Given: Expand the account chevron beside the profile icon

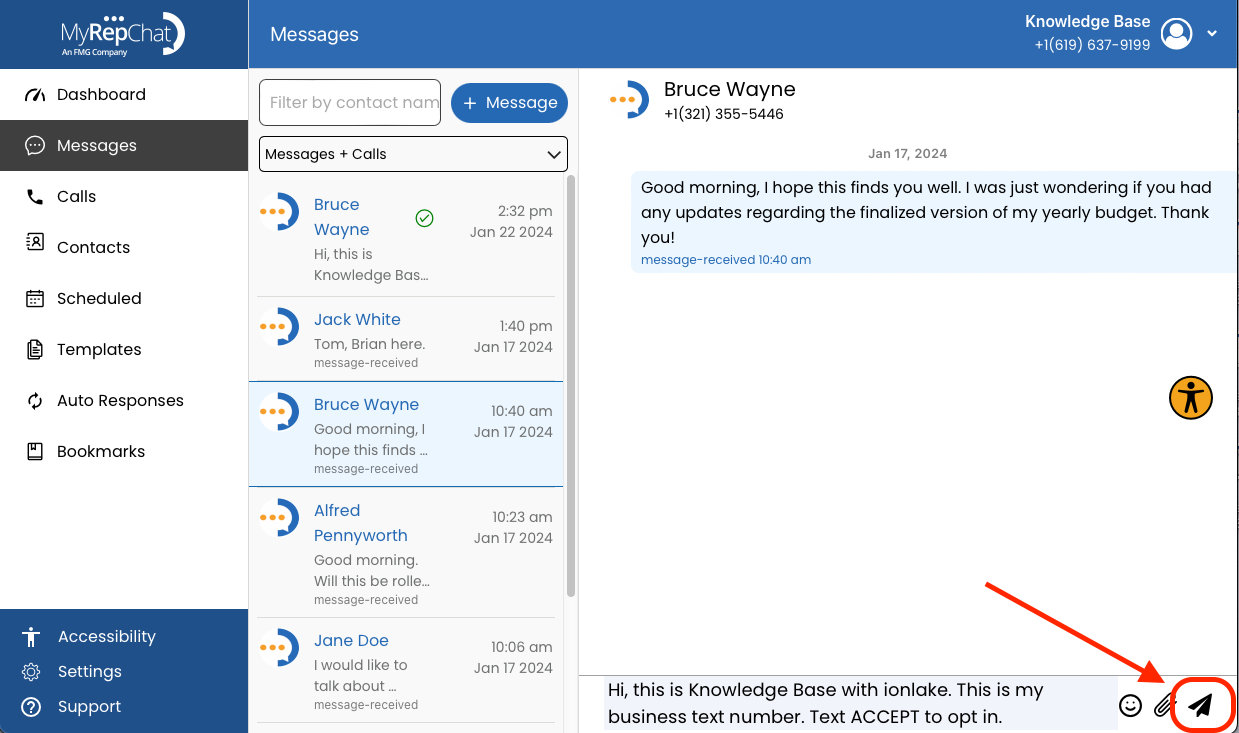Looking at the screenshot, I should coord(1211,33).
